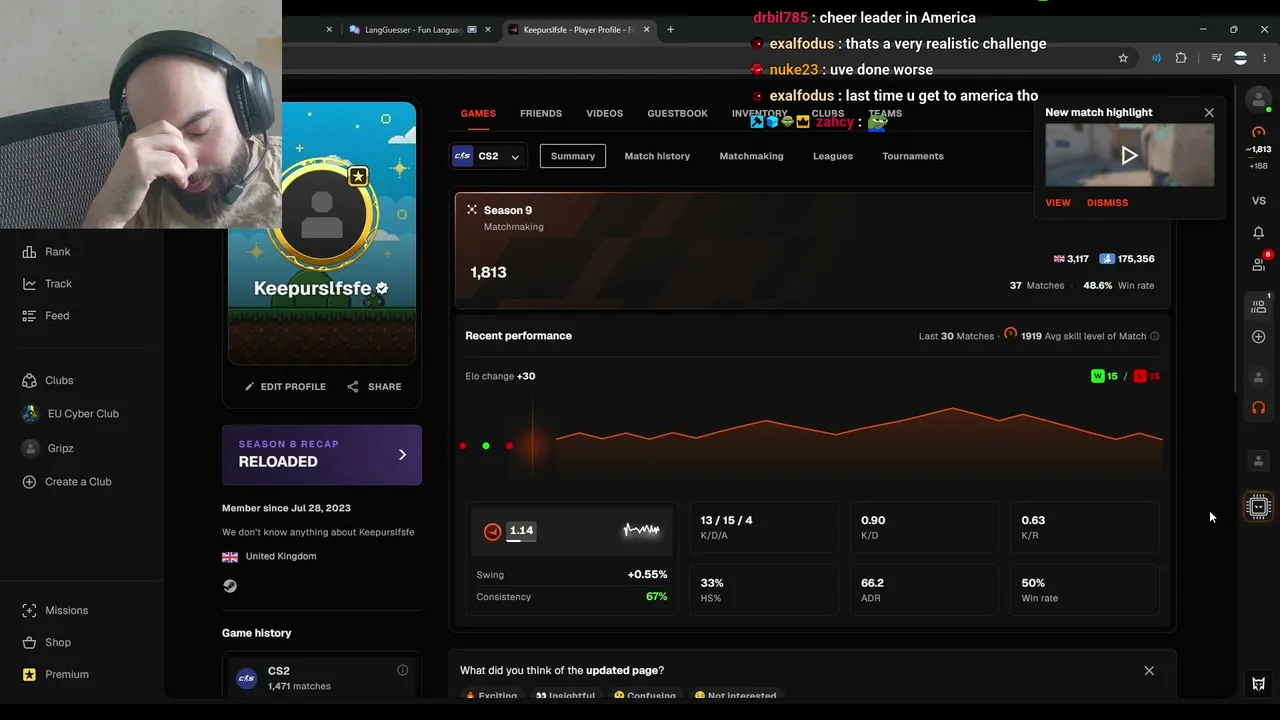
Task: Open the Track sidebar icon
Action: point(29,284)
